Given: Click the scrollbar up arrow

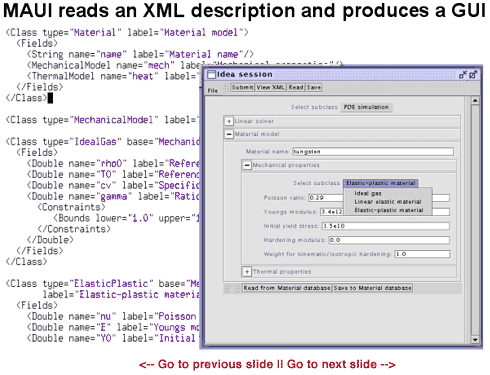Looking at the screenshot, I should 475,100.
